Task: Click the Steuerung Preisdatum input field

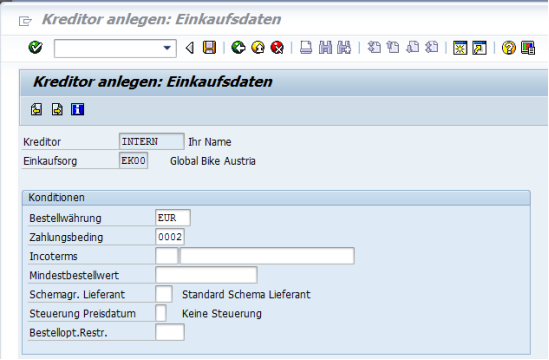Action: pyautogui.click(x=161, y=313)
